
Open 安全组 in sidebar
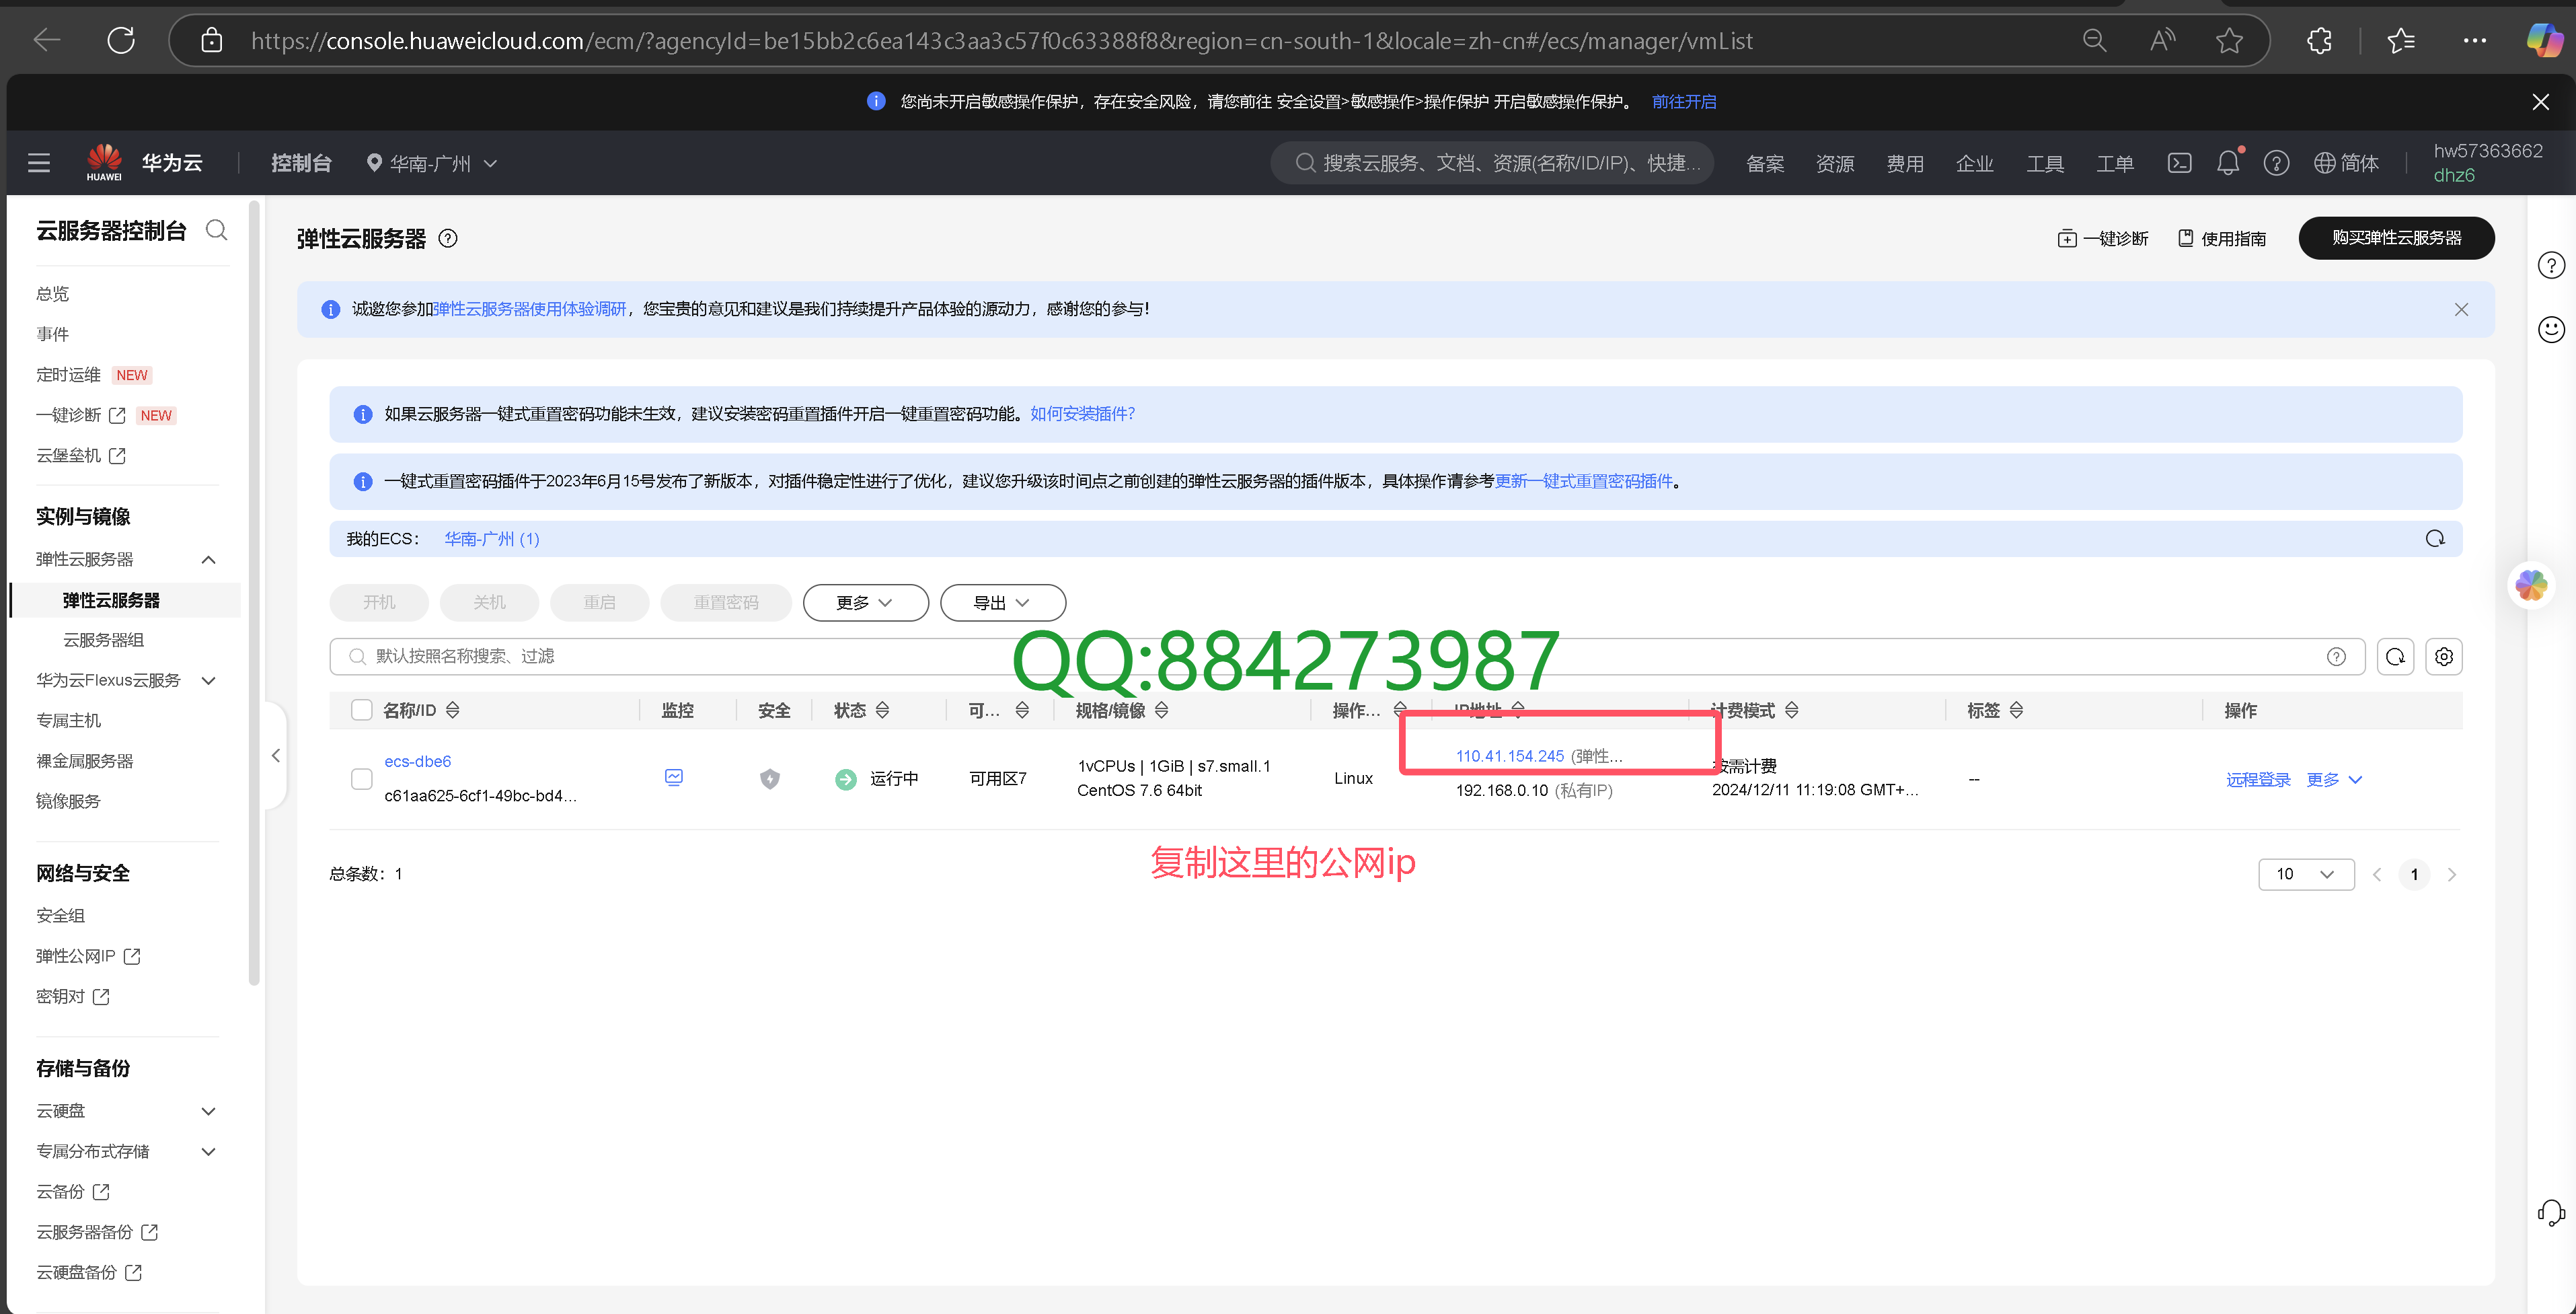[x=61, y=916]
